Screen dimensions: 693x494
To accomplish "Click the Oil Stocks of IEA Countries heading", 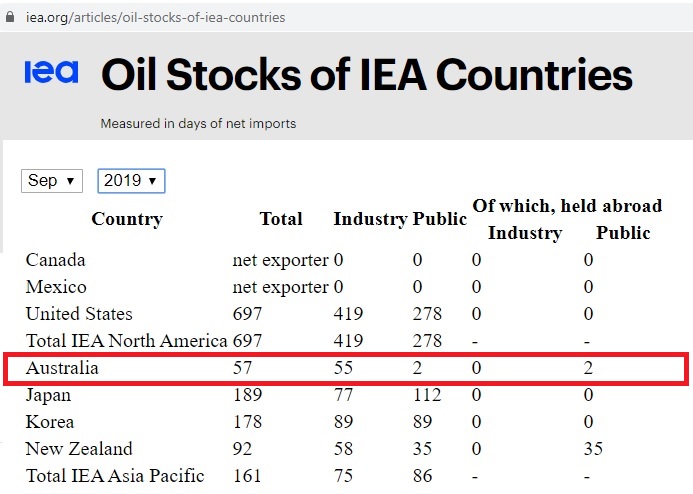I will tap(367, 74).
